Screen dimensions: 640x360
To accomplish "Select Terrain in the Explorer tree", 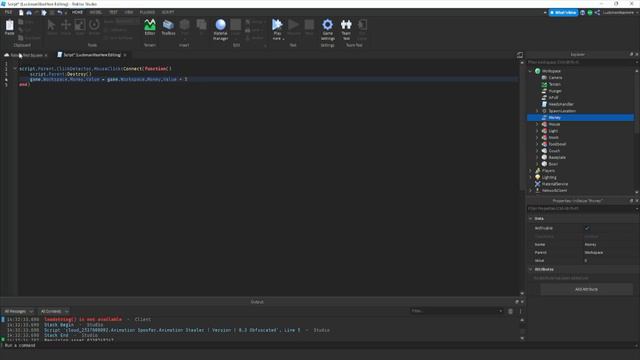I will 554,84.
